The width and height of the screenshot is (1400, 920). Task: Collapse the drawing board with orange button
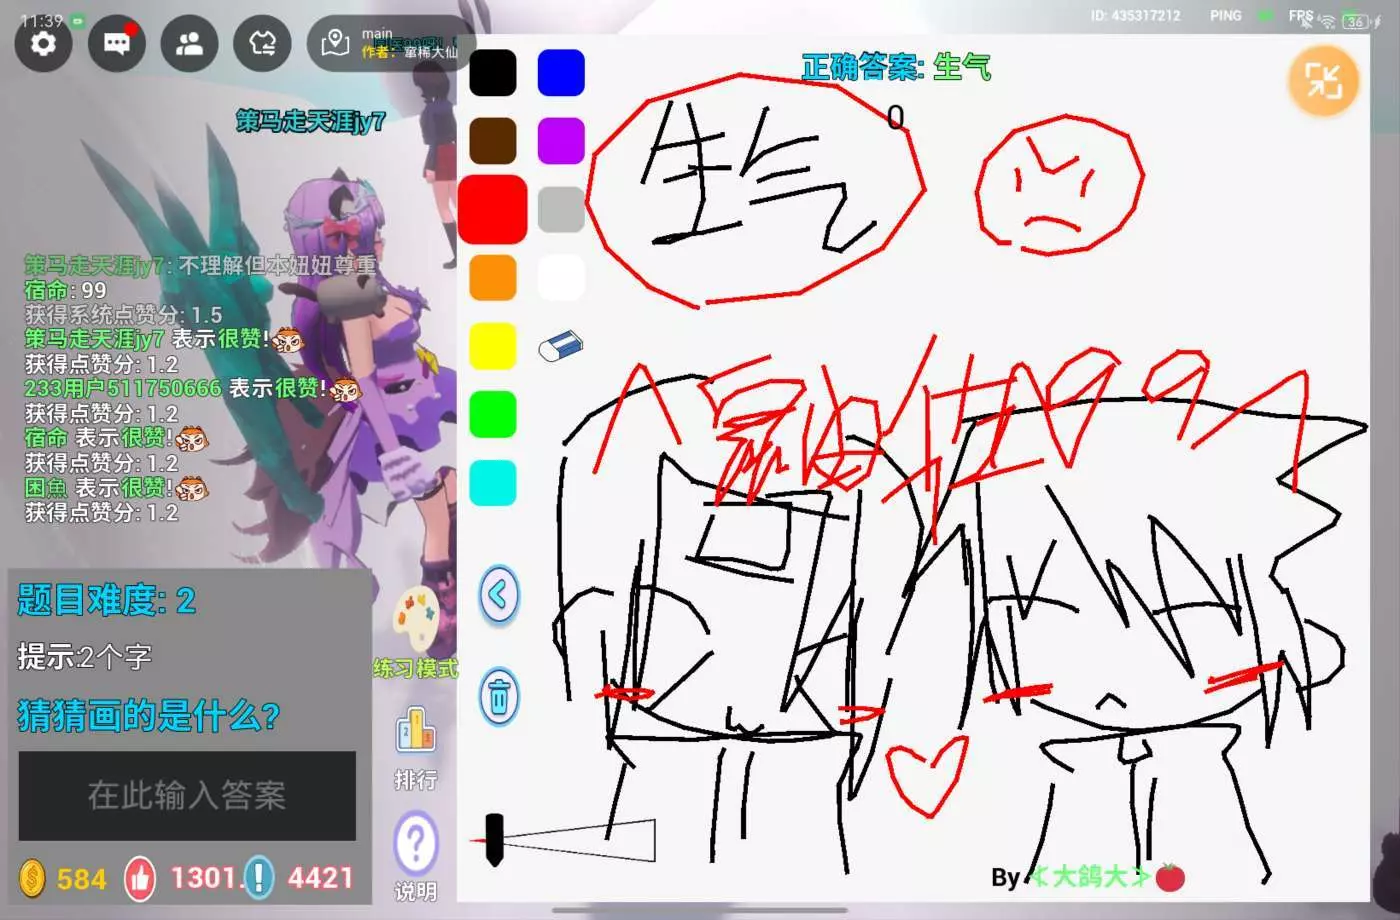pos(1324,81)
